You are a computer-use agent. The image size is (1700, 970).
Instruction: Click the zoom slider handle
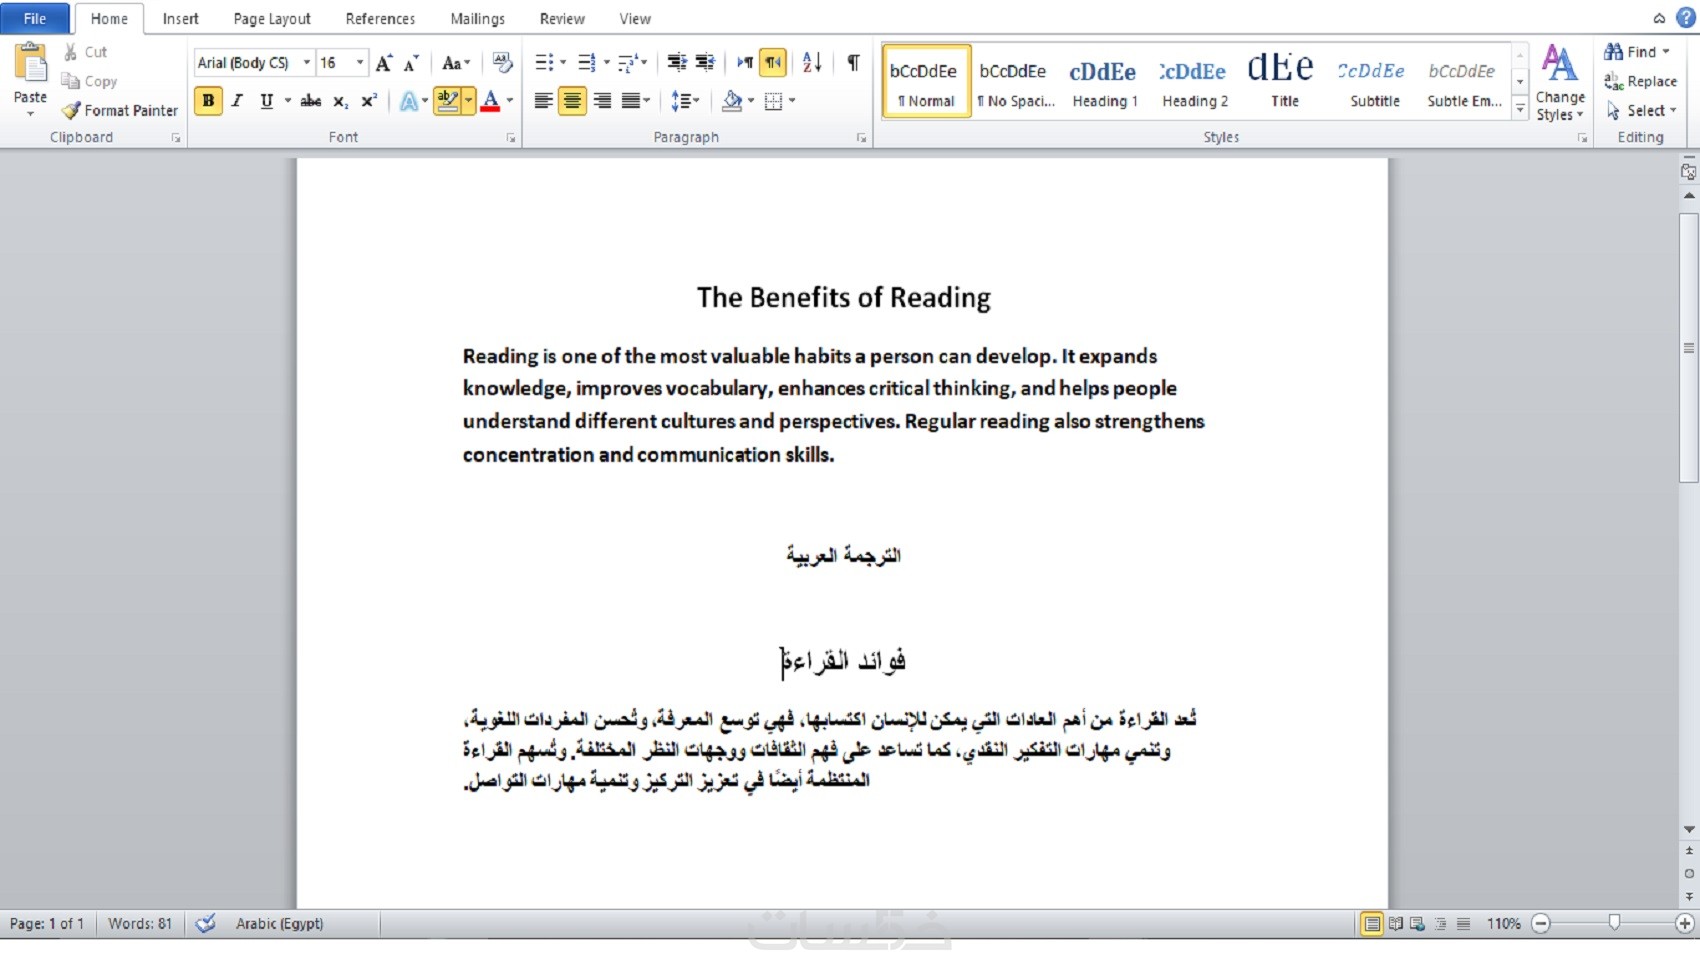[x=1614, y=923]
